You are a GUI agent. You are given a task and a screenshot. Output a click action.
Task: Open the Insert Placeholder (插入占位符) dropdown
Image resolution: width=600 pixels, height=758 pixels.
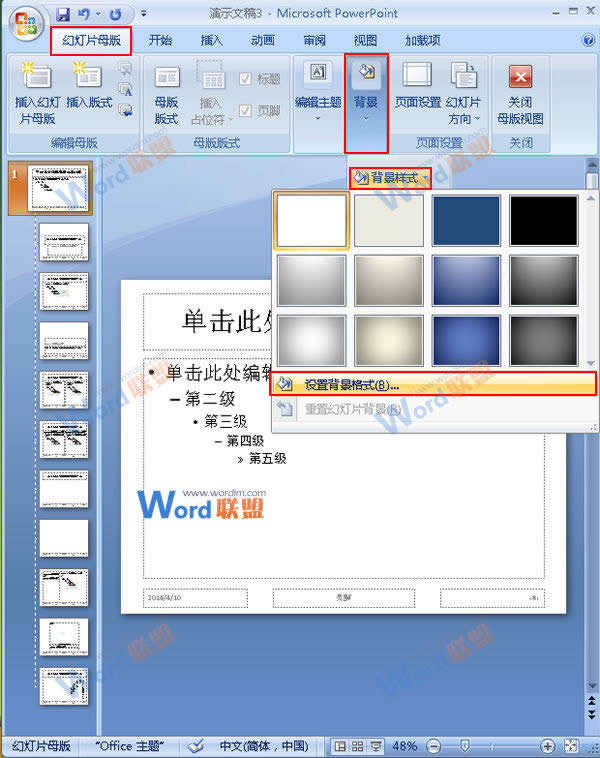click(211, 93)
